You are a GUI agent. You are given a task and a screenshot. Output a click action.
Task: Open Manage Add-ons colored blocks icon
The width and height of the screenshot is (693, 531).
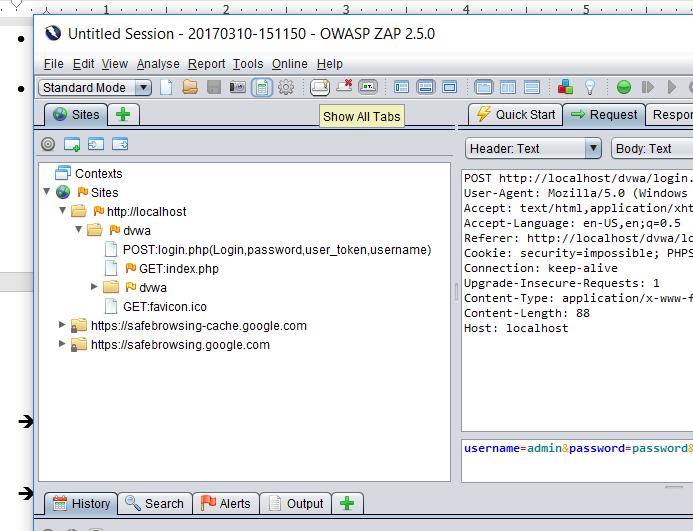pyautogui.click(x=565, y=87)
